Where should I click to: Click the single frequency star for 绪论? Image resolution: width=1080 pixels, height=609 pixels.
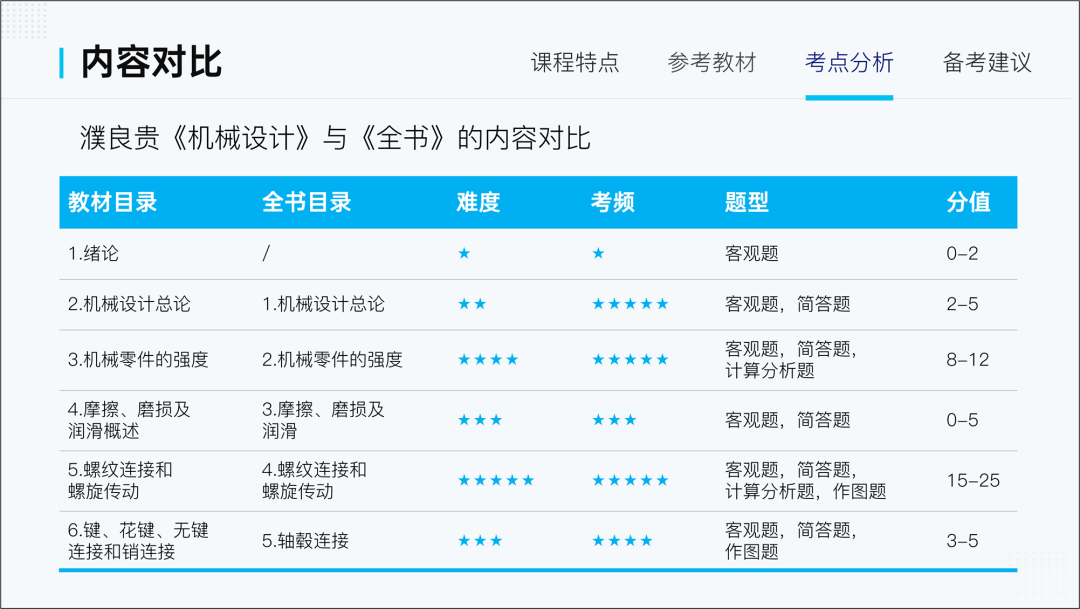(x=599, y=254)
